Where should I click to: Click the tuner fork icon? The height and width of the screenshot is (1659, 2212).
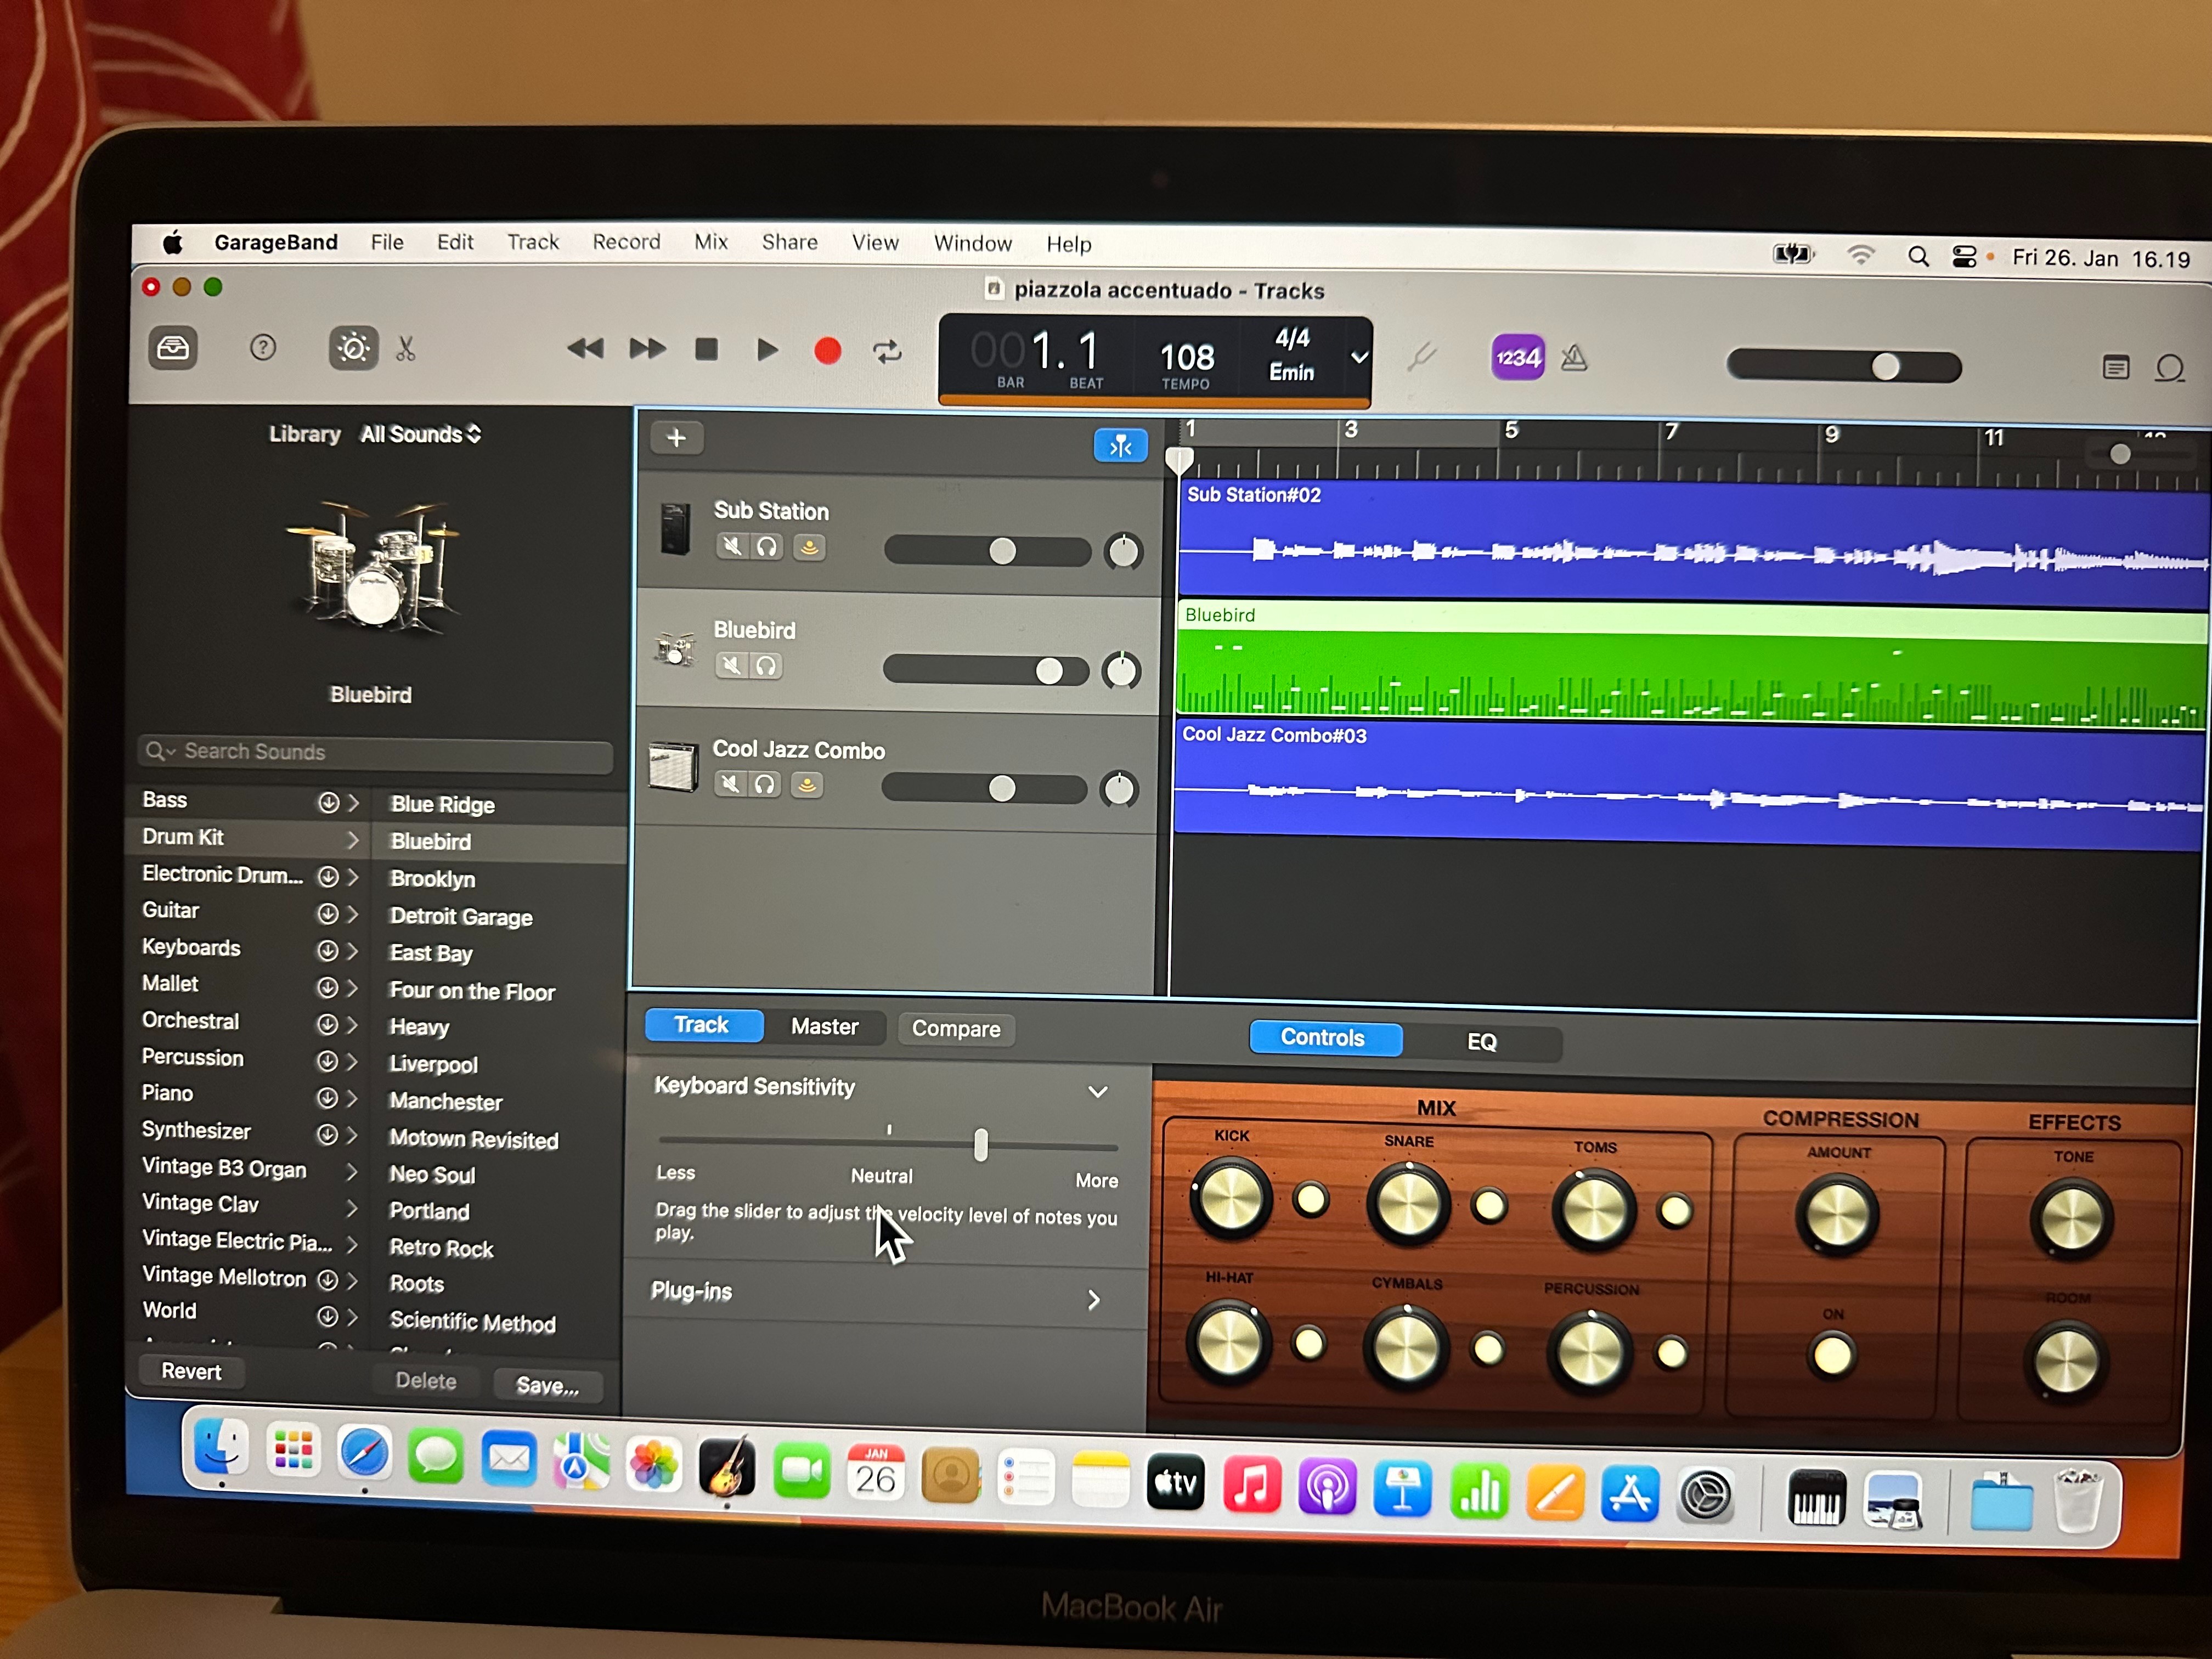point(1421,356)
